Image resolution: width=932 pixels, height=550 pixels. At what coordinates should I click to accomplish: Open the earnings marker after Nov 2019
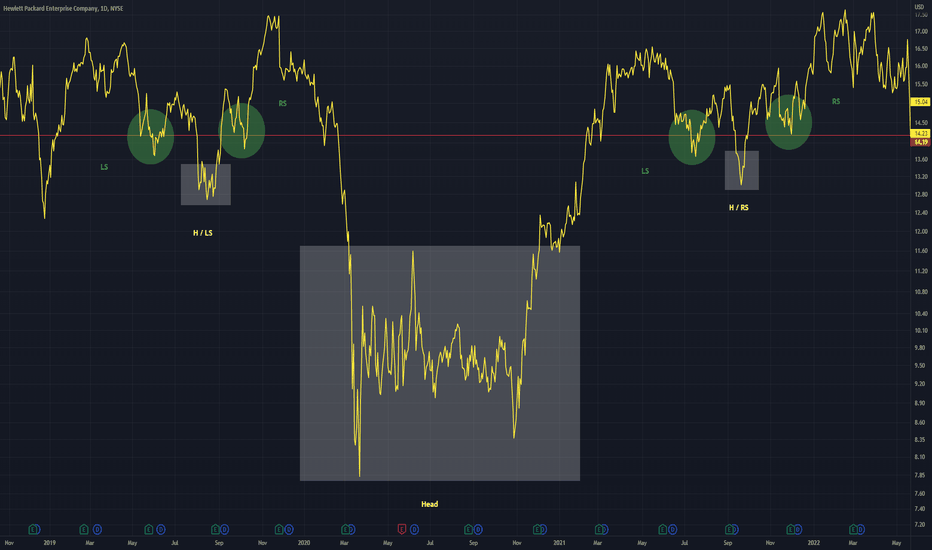tap(279, 529)
